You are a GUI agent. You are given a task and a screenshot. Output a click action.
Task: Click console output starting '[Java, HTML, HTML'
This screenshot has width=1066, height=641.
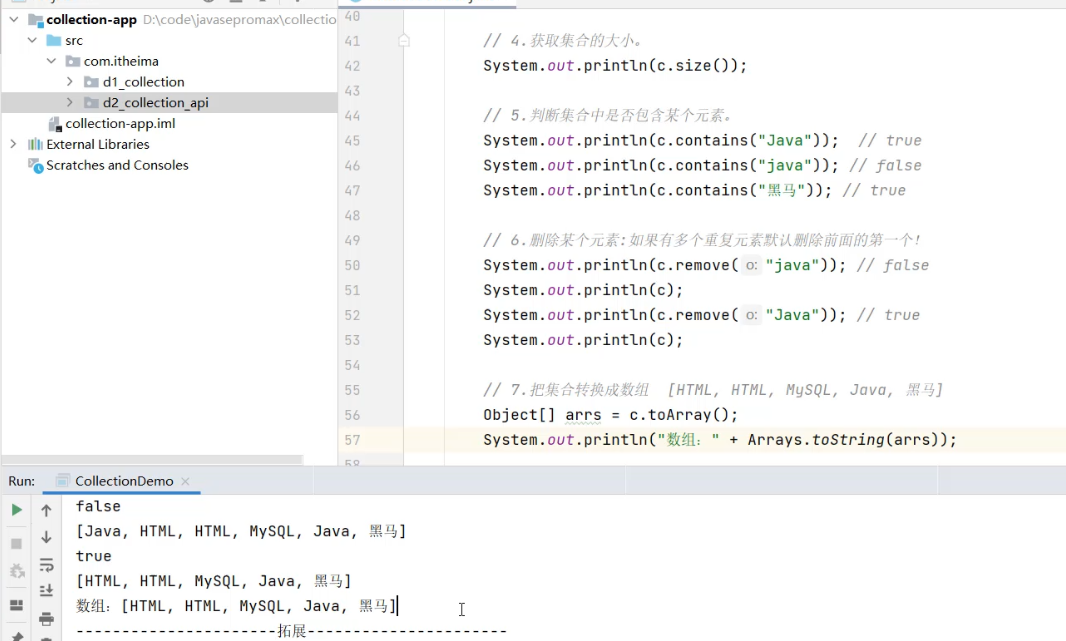point(241,532)
